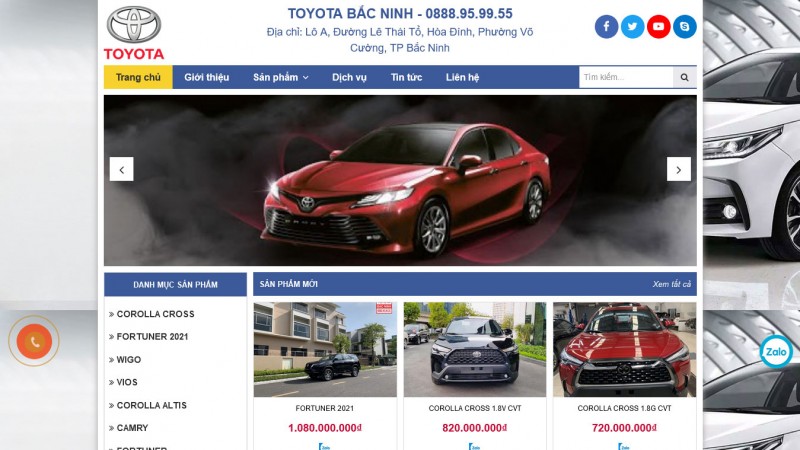Open the YouTube social icon
Image resolution: width=800 pixels, height=450 pixels.
pyautogui.click(x=658, y=27)
